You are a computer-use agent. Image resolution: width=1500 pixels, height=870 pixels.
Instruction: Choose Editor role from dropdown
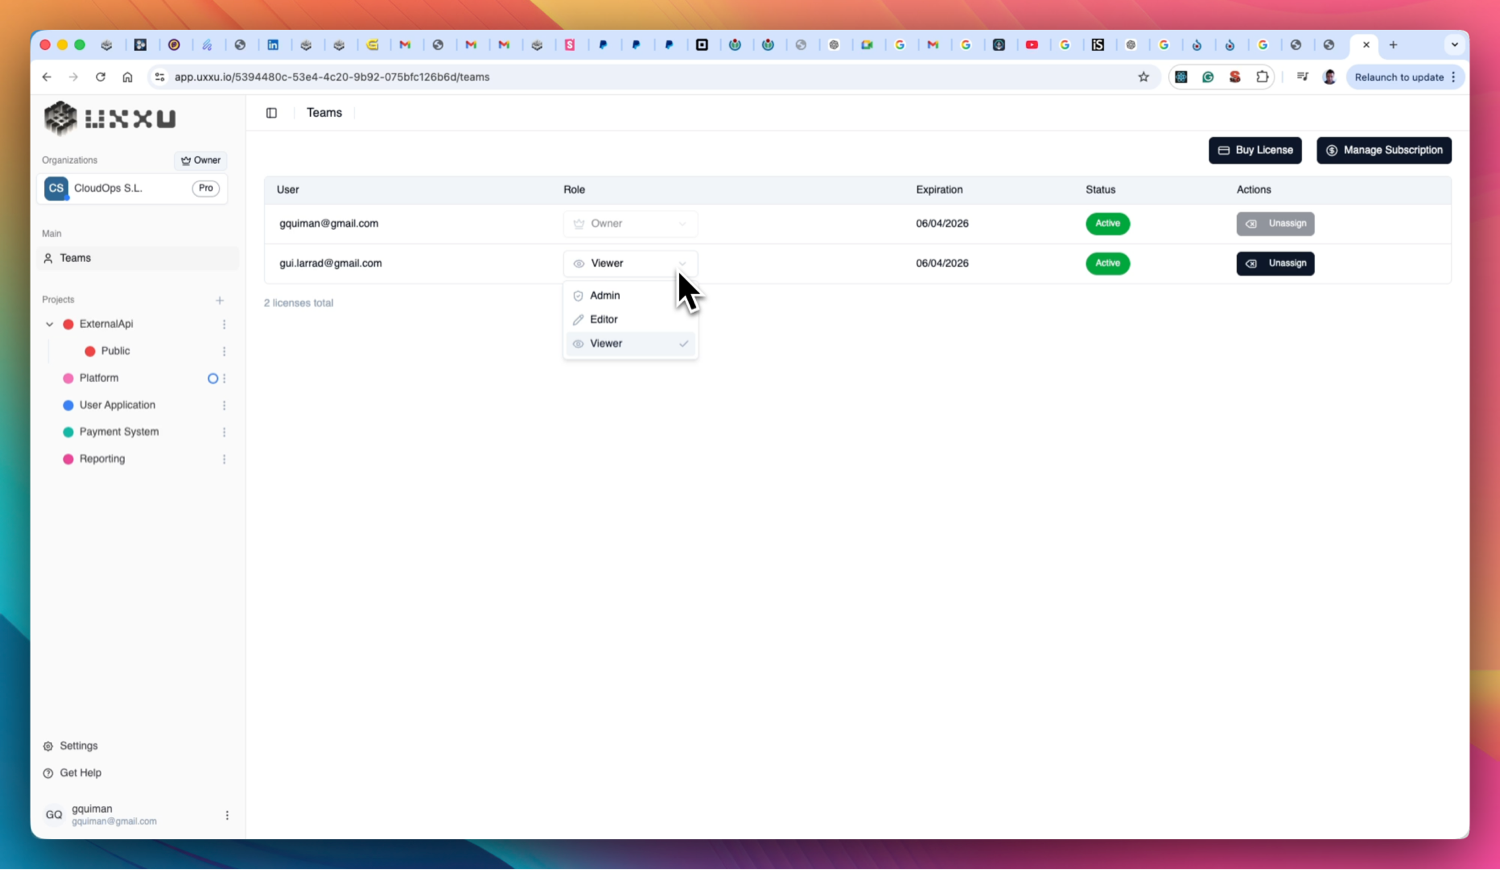point(604,320)
